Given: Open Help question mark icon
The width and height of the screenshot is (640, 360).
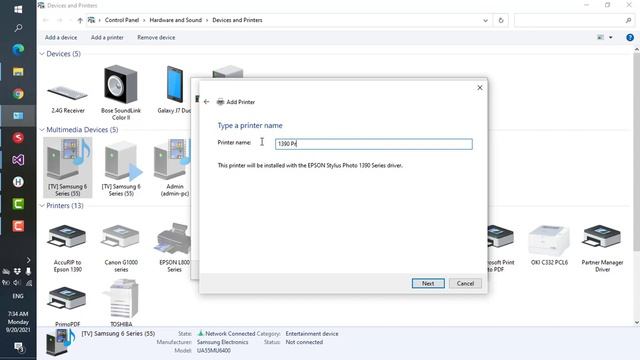Looking at the screenshot, I should click(630, 38).
